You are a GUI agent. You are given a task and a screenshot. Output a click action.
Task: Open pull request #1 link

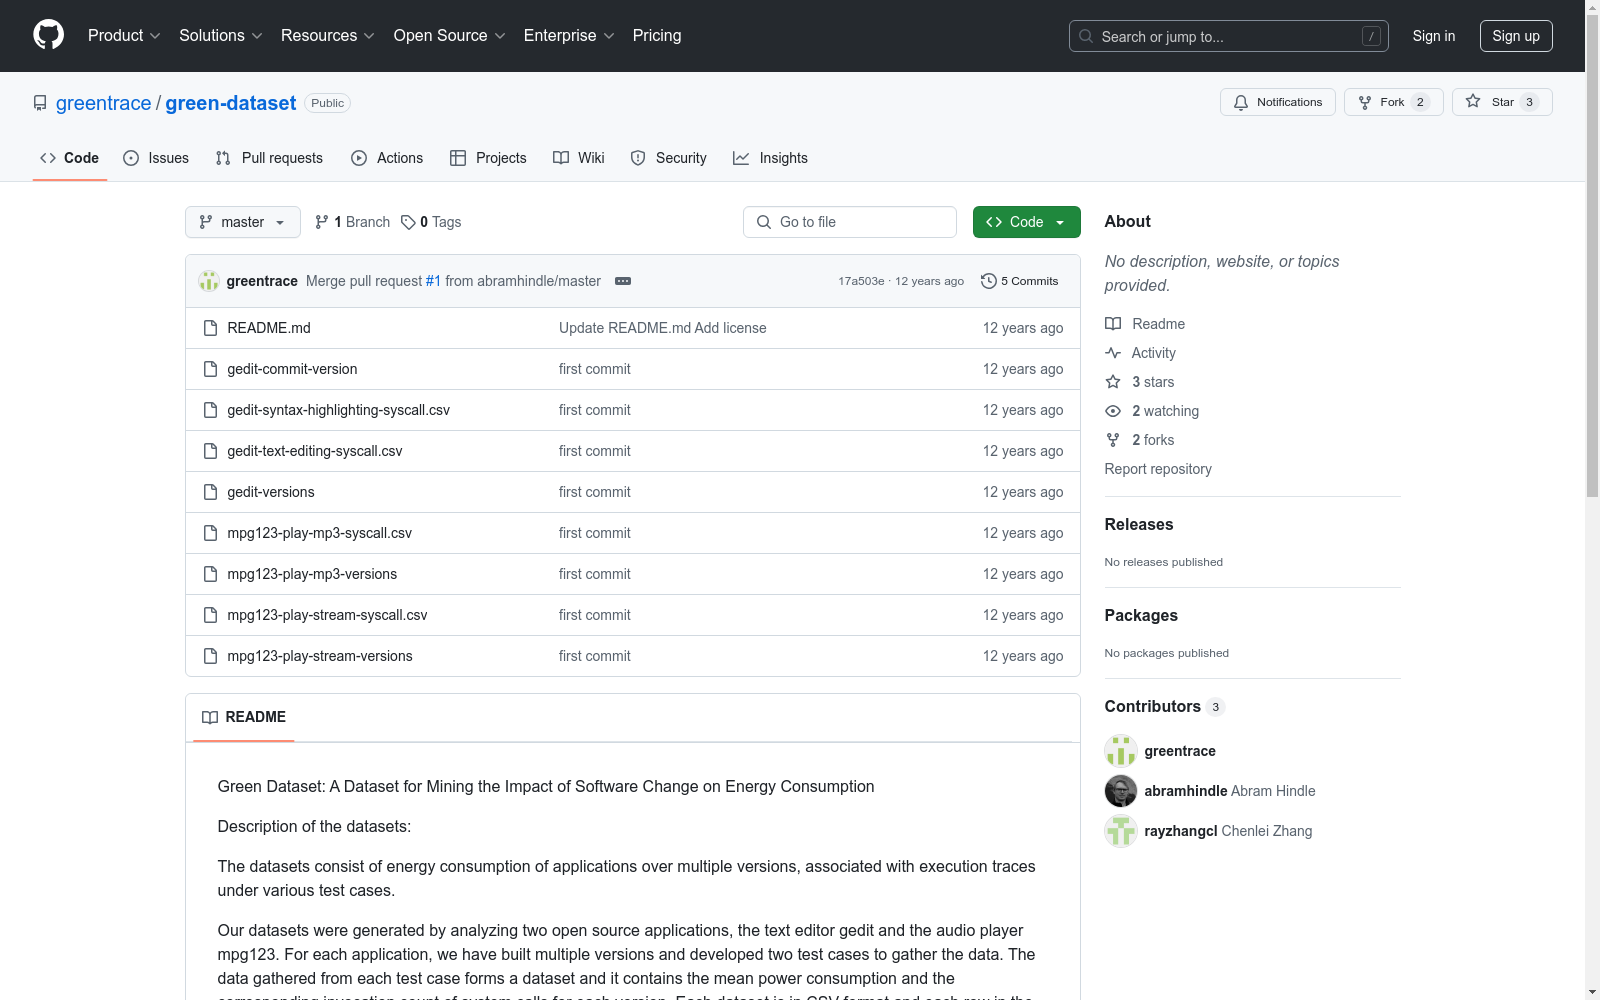point(433,281)
